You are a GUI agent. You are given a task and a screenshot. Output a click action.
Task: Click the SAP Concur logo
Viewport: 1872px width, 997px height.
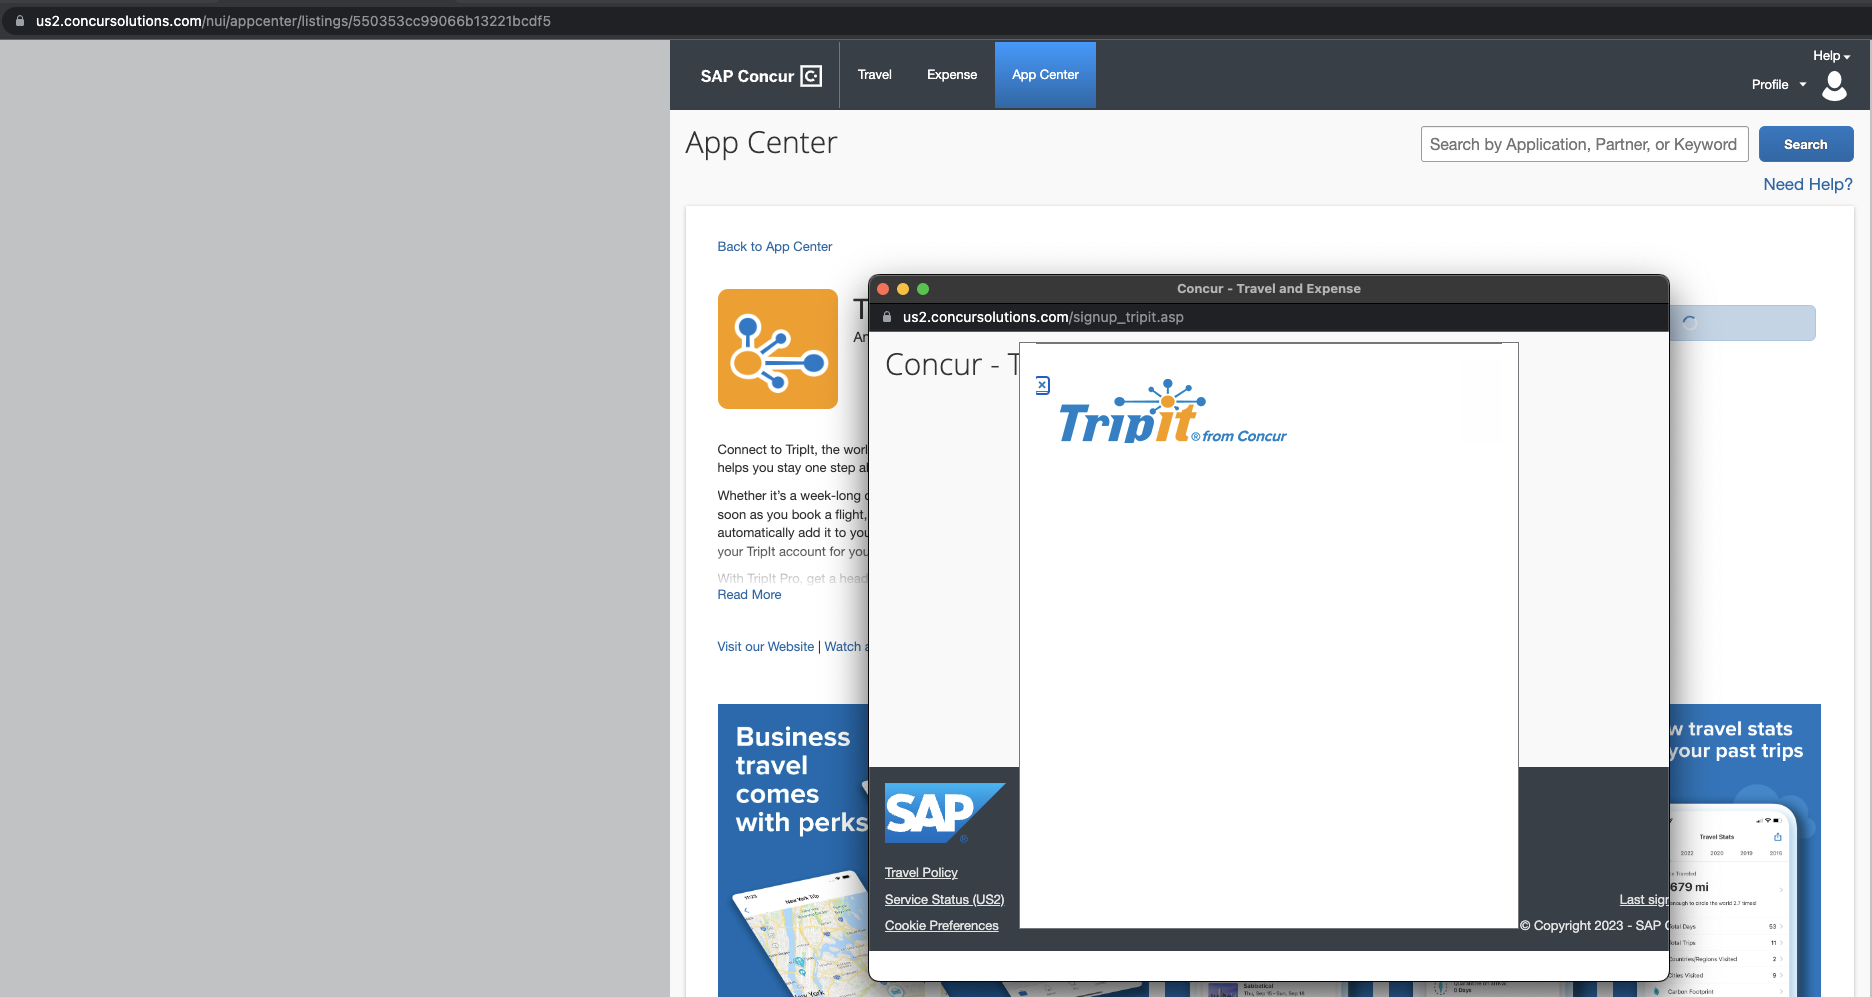(x=761, y=76)
